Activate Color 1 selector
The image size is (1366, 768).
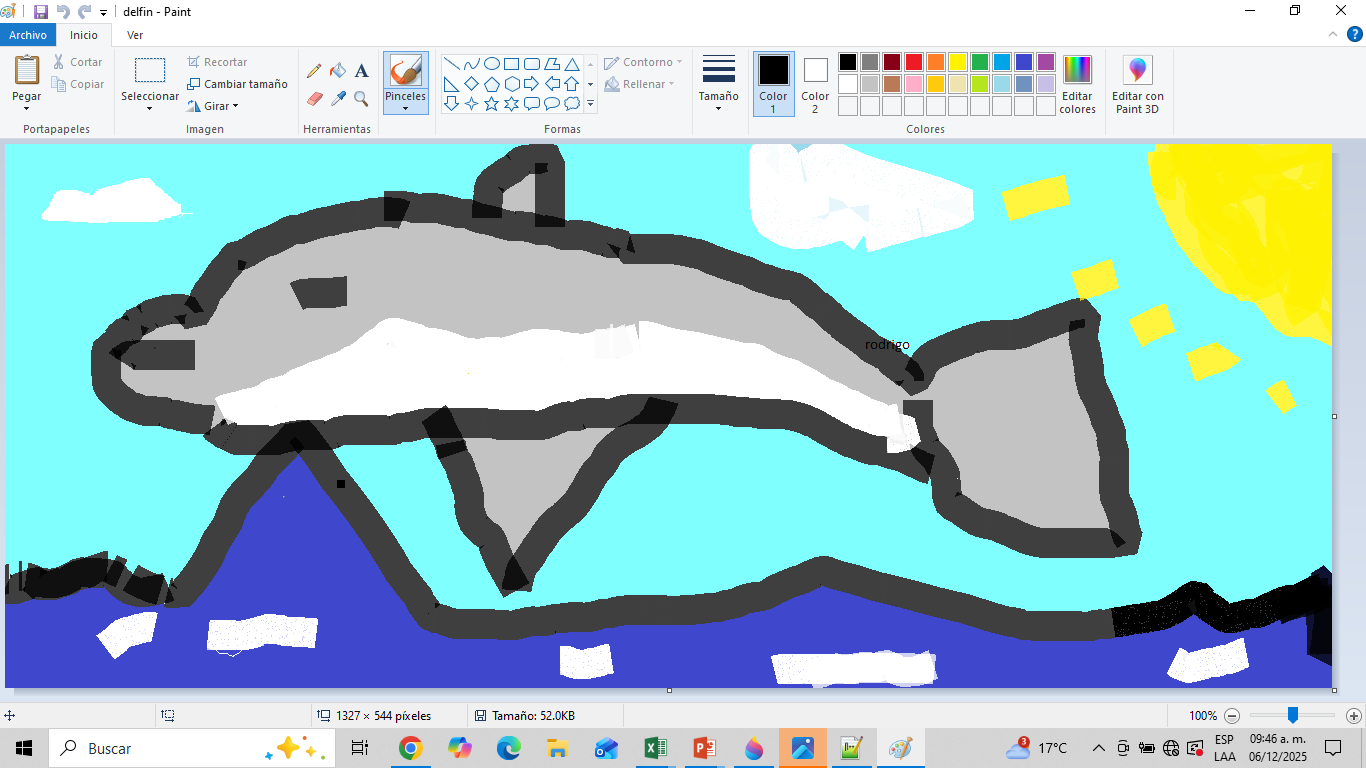[773, 84]
